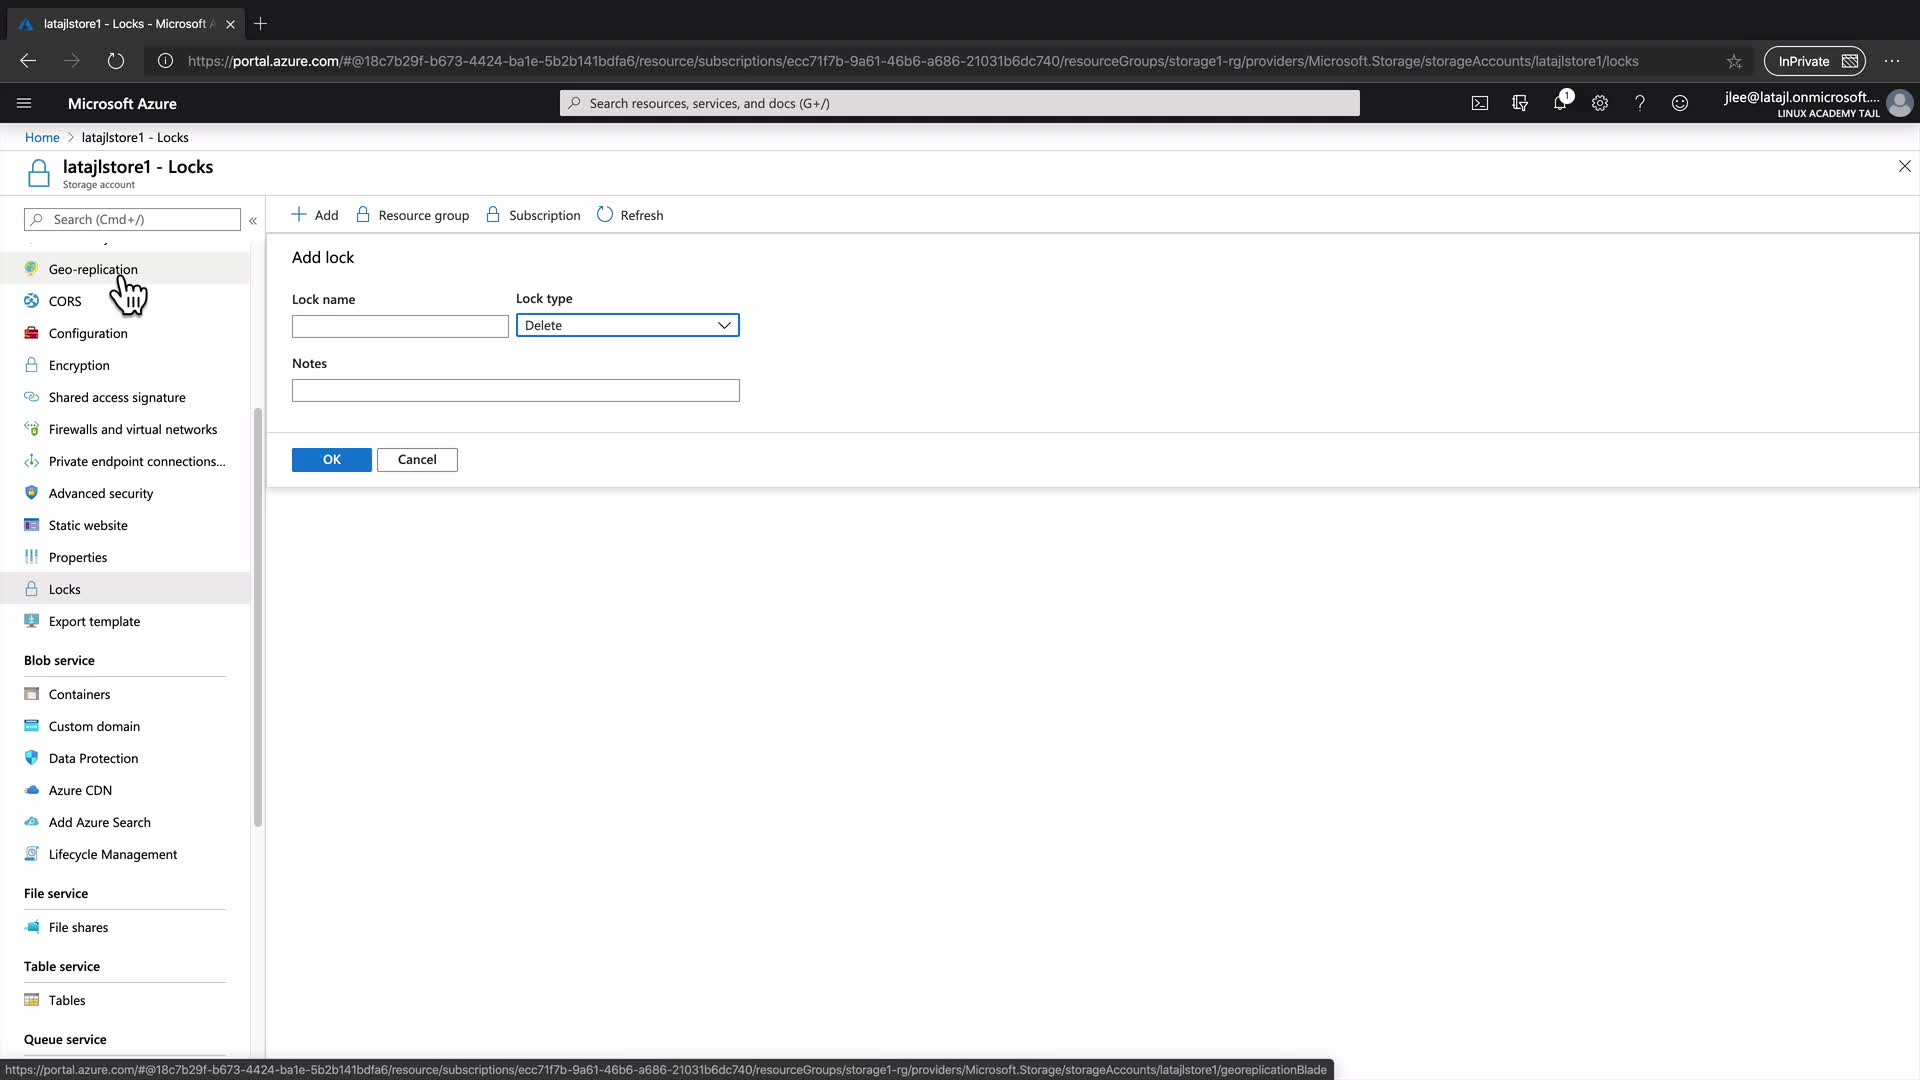Click the help question mark icon
Image resolution: width=1920 pixels, height=1080 pixels.
tap(1640, 103)
